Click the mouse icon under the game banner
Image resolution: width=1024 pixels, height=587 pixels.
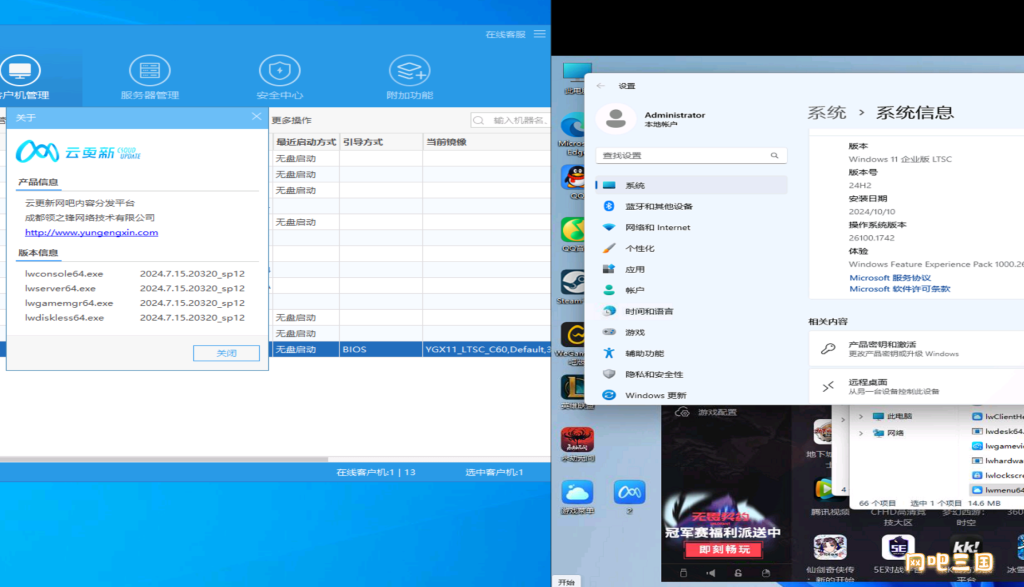tap(683, 573)
